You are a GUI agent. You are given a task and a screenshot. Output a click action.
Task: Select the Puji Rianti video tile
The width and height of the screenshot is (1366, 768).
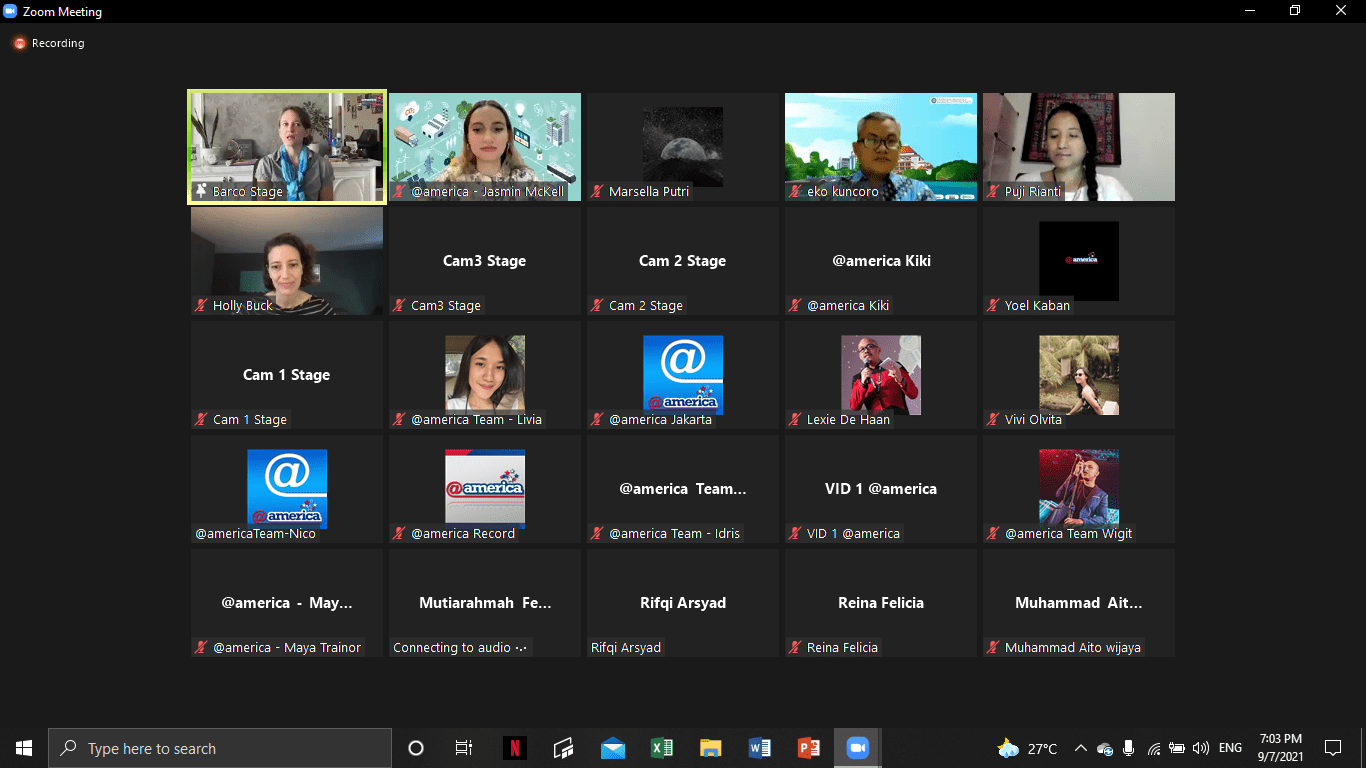click(1079, 147)
